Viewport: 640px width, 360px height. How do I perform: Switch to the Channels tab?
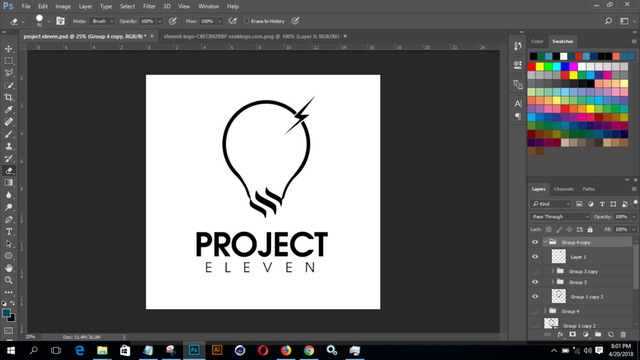(x=564, y=189)
